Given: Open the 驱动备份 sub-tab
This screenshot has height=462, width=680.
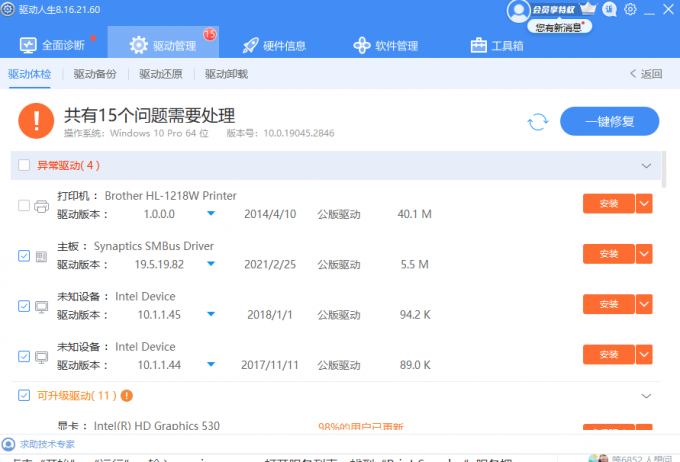Looking at the screenshot, I should (x=95, y=74).
